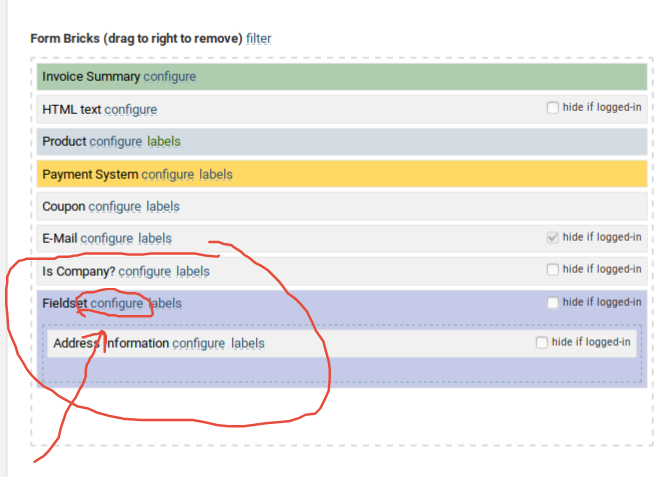The width and height of the screenshot is (663, 477).
Task: Configure the Address Information brick
Action: tap(198, 343)
